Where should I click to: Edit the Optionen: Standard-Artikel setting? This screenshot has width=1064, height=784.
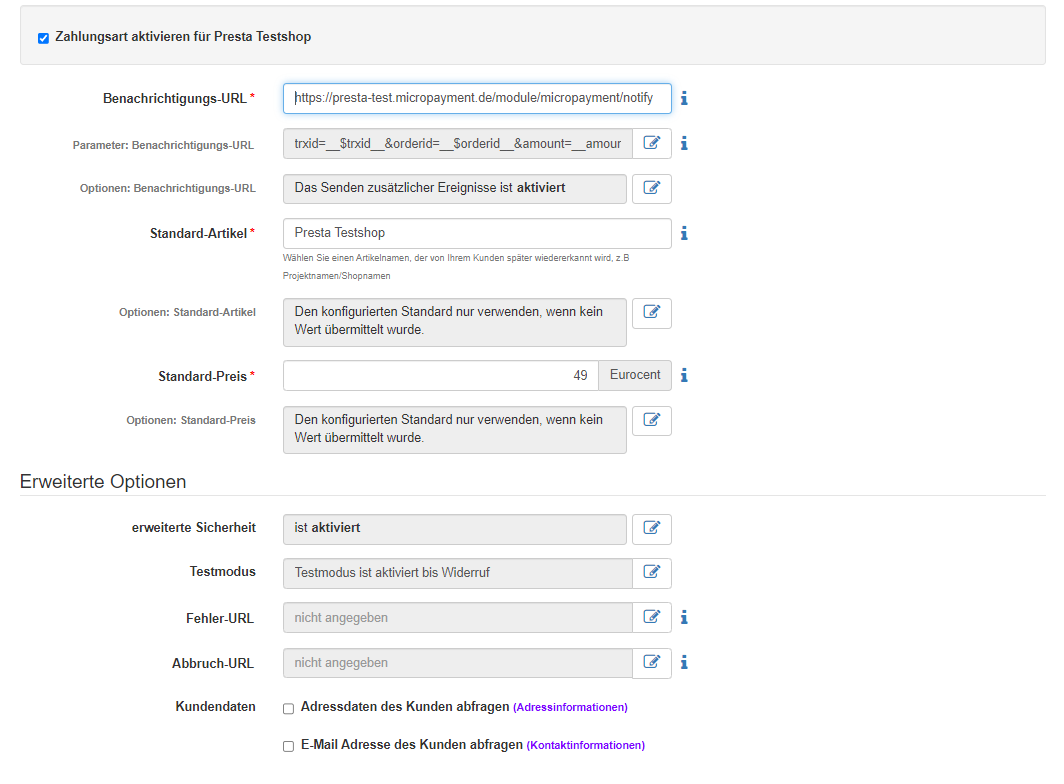pyautogui.click(x=651, y=312)
